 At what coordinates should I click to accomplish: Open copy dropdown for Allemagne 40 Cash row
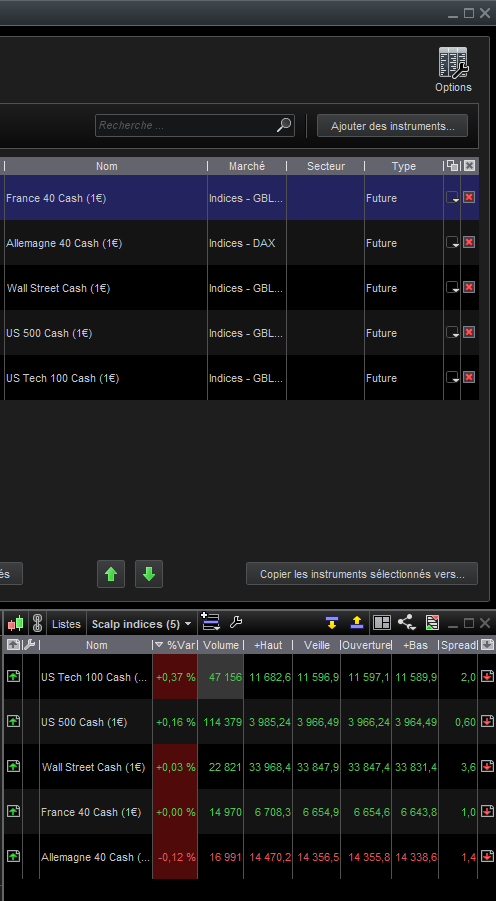(452, 242)
